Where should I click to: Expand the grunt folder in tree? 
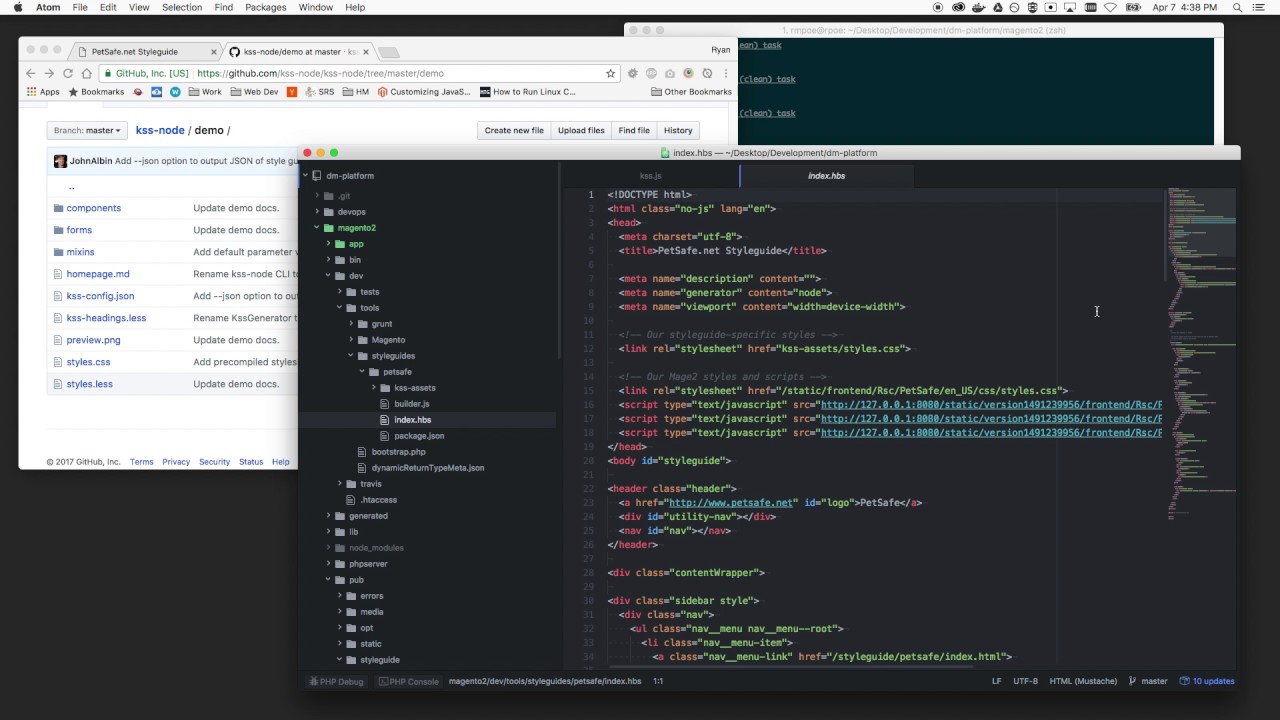351,324
